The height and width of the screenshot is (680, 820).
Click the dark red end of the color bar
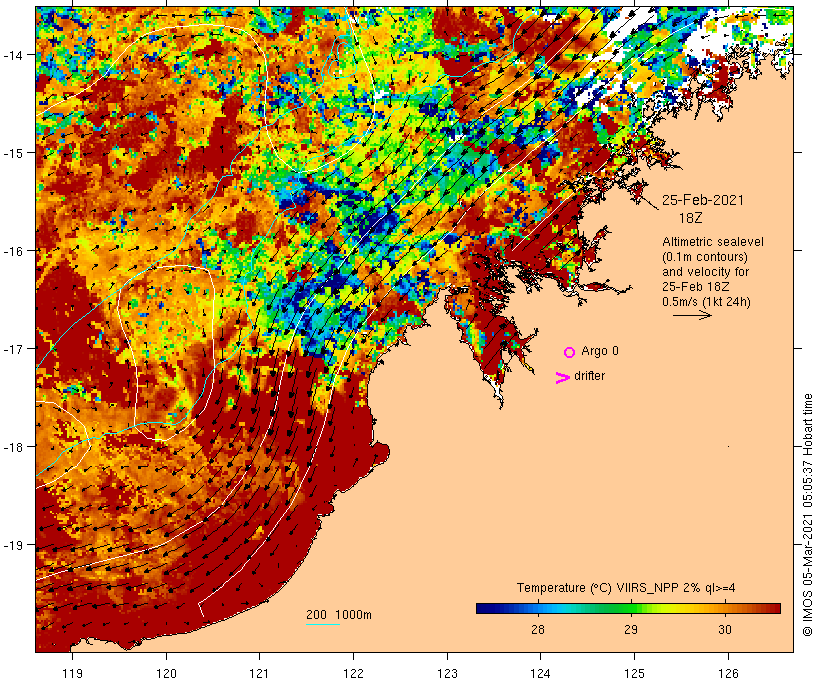[775, 608]
